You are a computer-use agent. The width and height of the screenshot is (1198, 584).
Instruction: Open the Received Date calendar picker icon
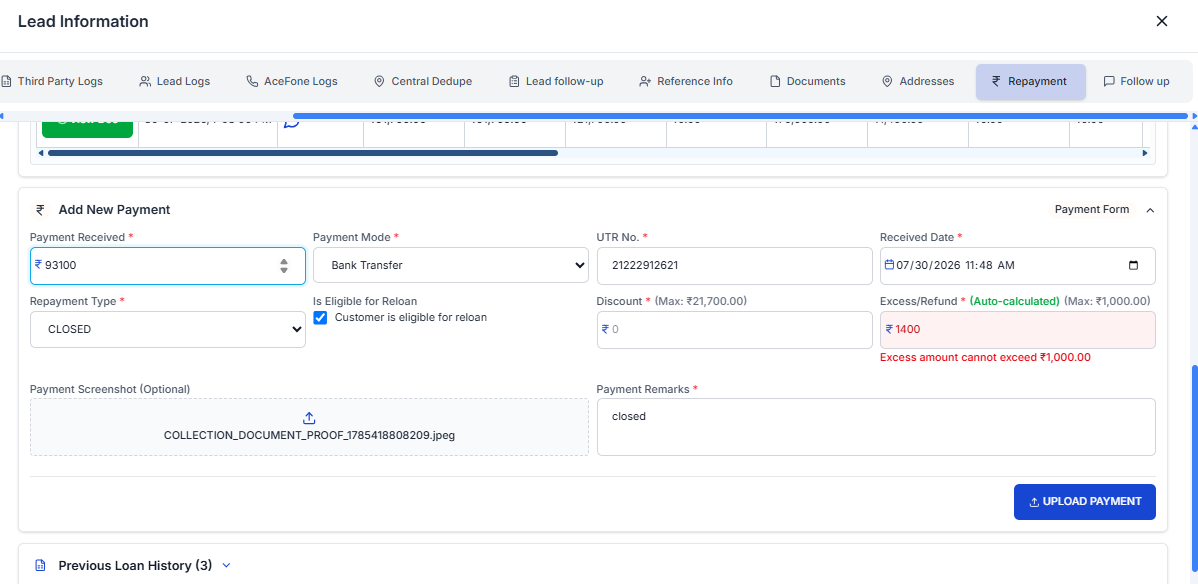[1133, 265]
